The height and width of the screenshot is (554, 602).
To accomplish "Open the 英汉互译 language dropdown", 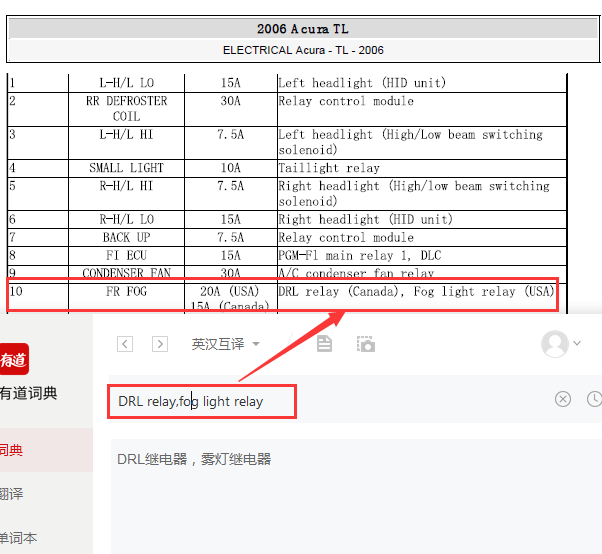I will 225,344.
